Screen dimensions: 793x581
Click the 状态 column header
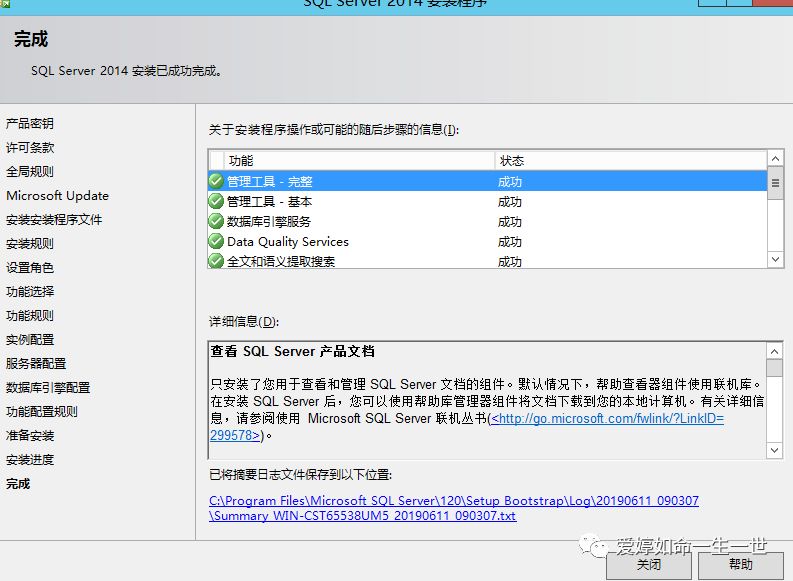coord(630,160)
